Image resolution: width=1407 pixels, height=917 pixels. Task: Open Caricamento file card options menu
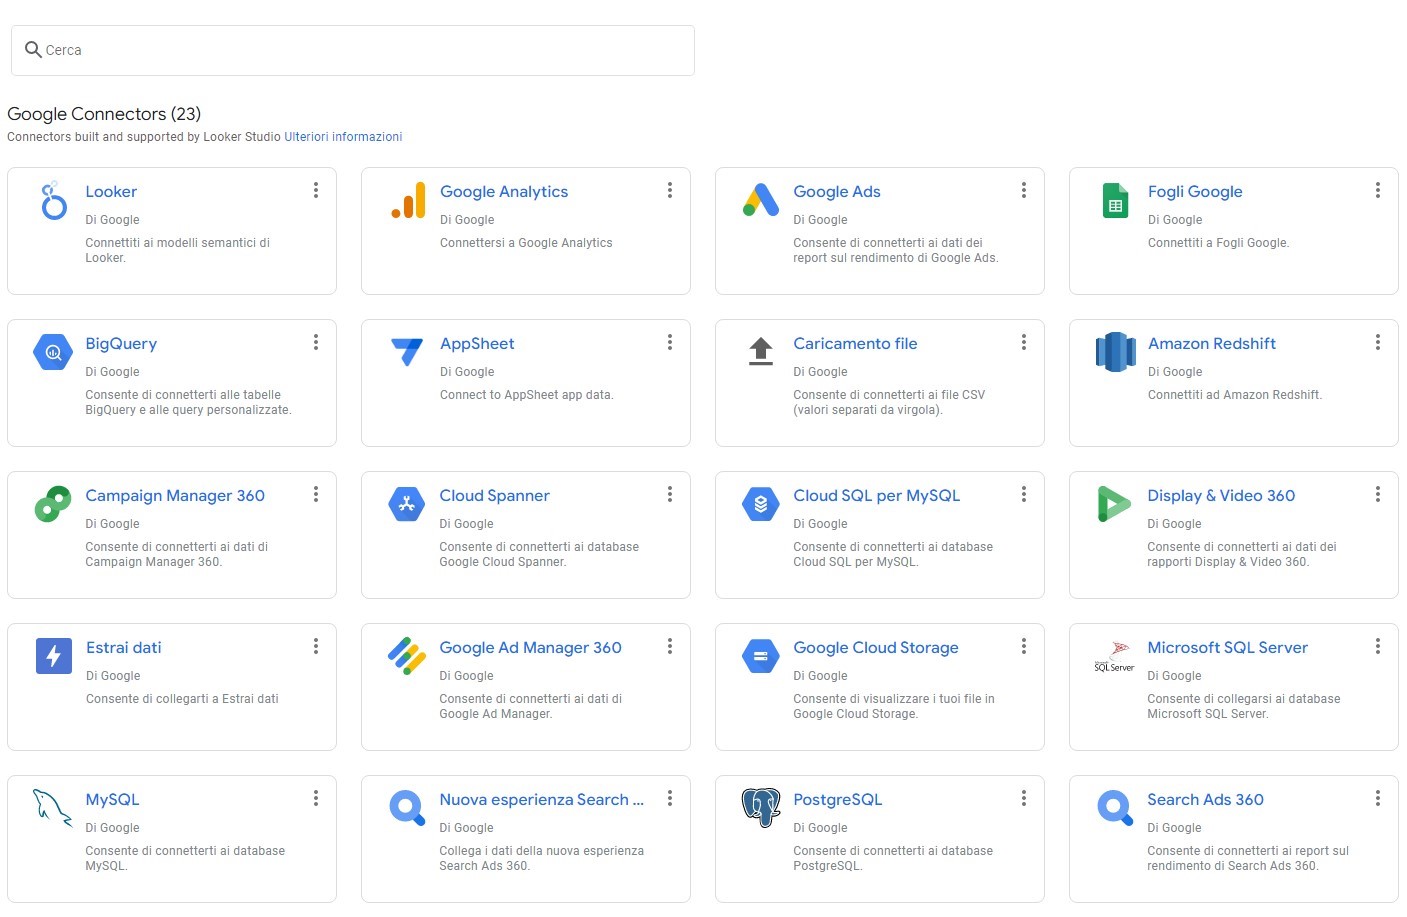[1024, 342]
